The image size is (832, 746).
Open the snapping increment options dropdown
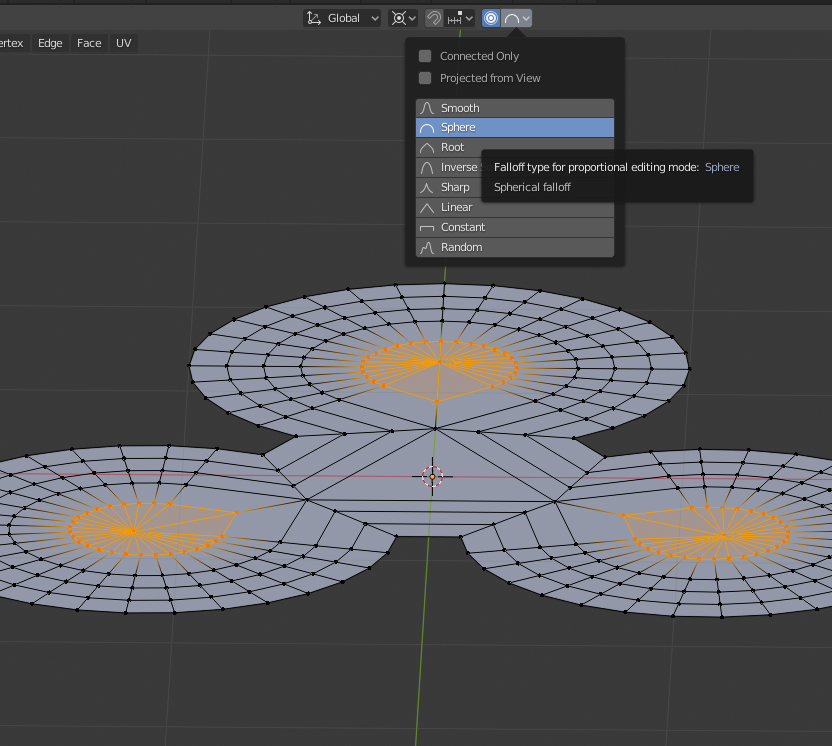pyautogui.click(x=461, y=18)
